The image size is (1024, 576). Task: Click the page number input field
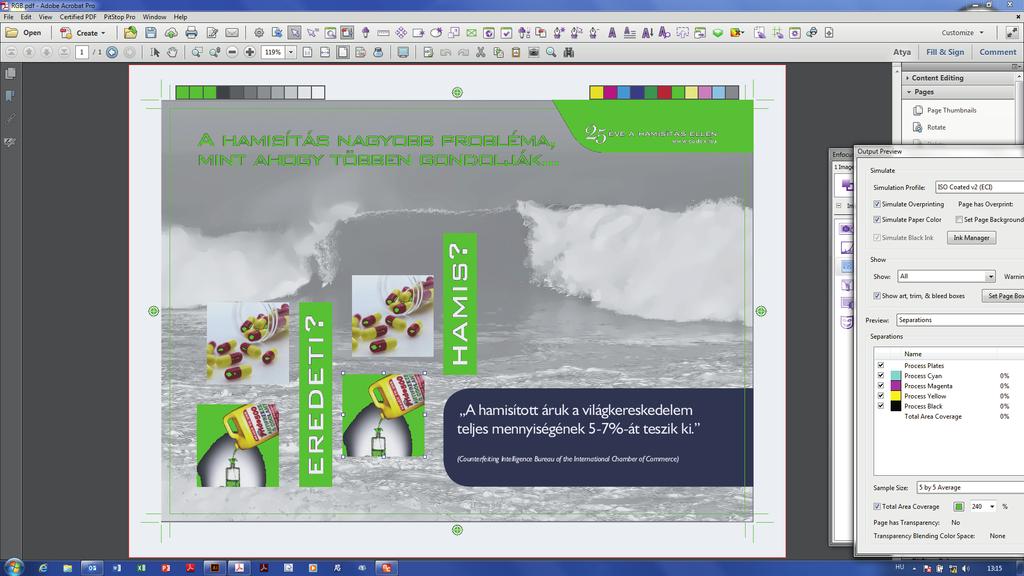82,52
